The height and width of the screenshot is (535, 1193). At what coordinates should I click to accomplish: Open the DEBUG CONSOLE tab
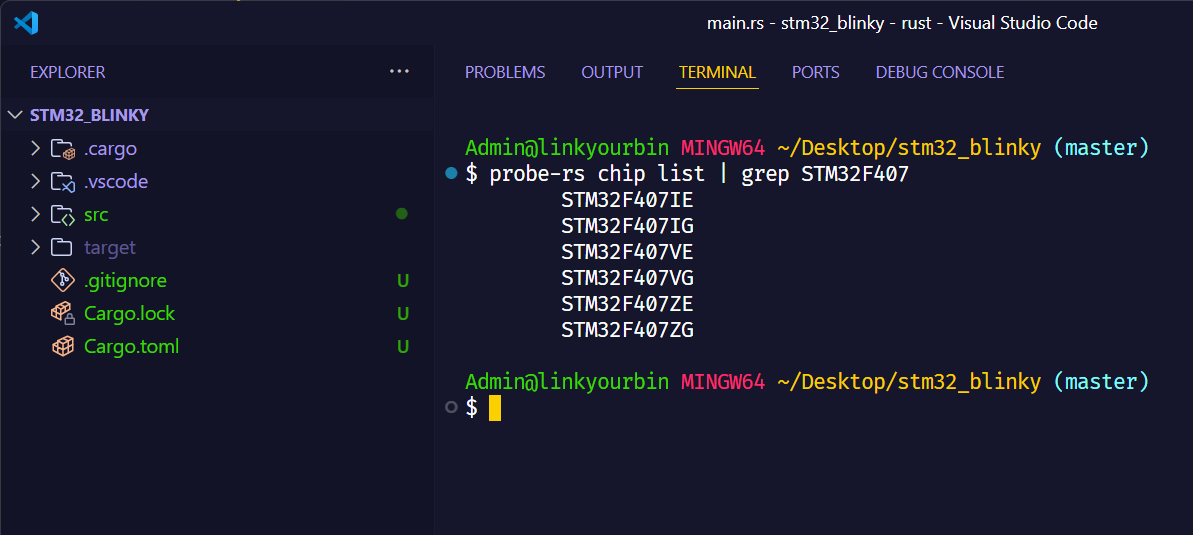[939, 72]
